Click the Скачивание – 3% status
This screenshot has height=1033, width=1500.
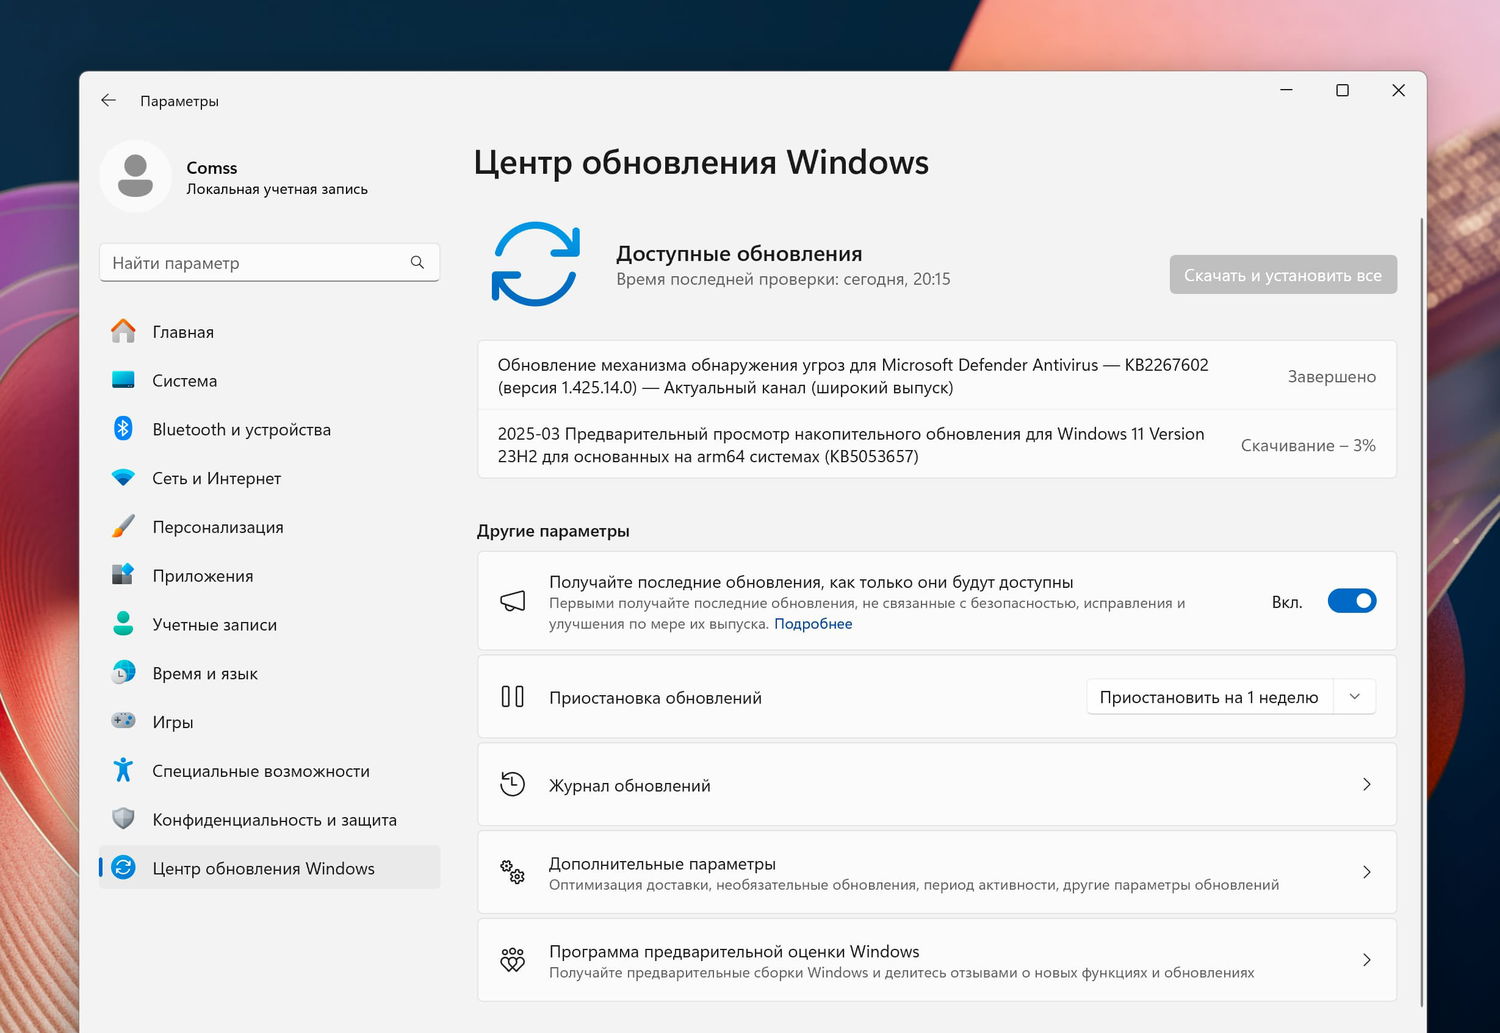(1308, 446)
